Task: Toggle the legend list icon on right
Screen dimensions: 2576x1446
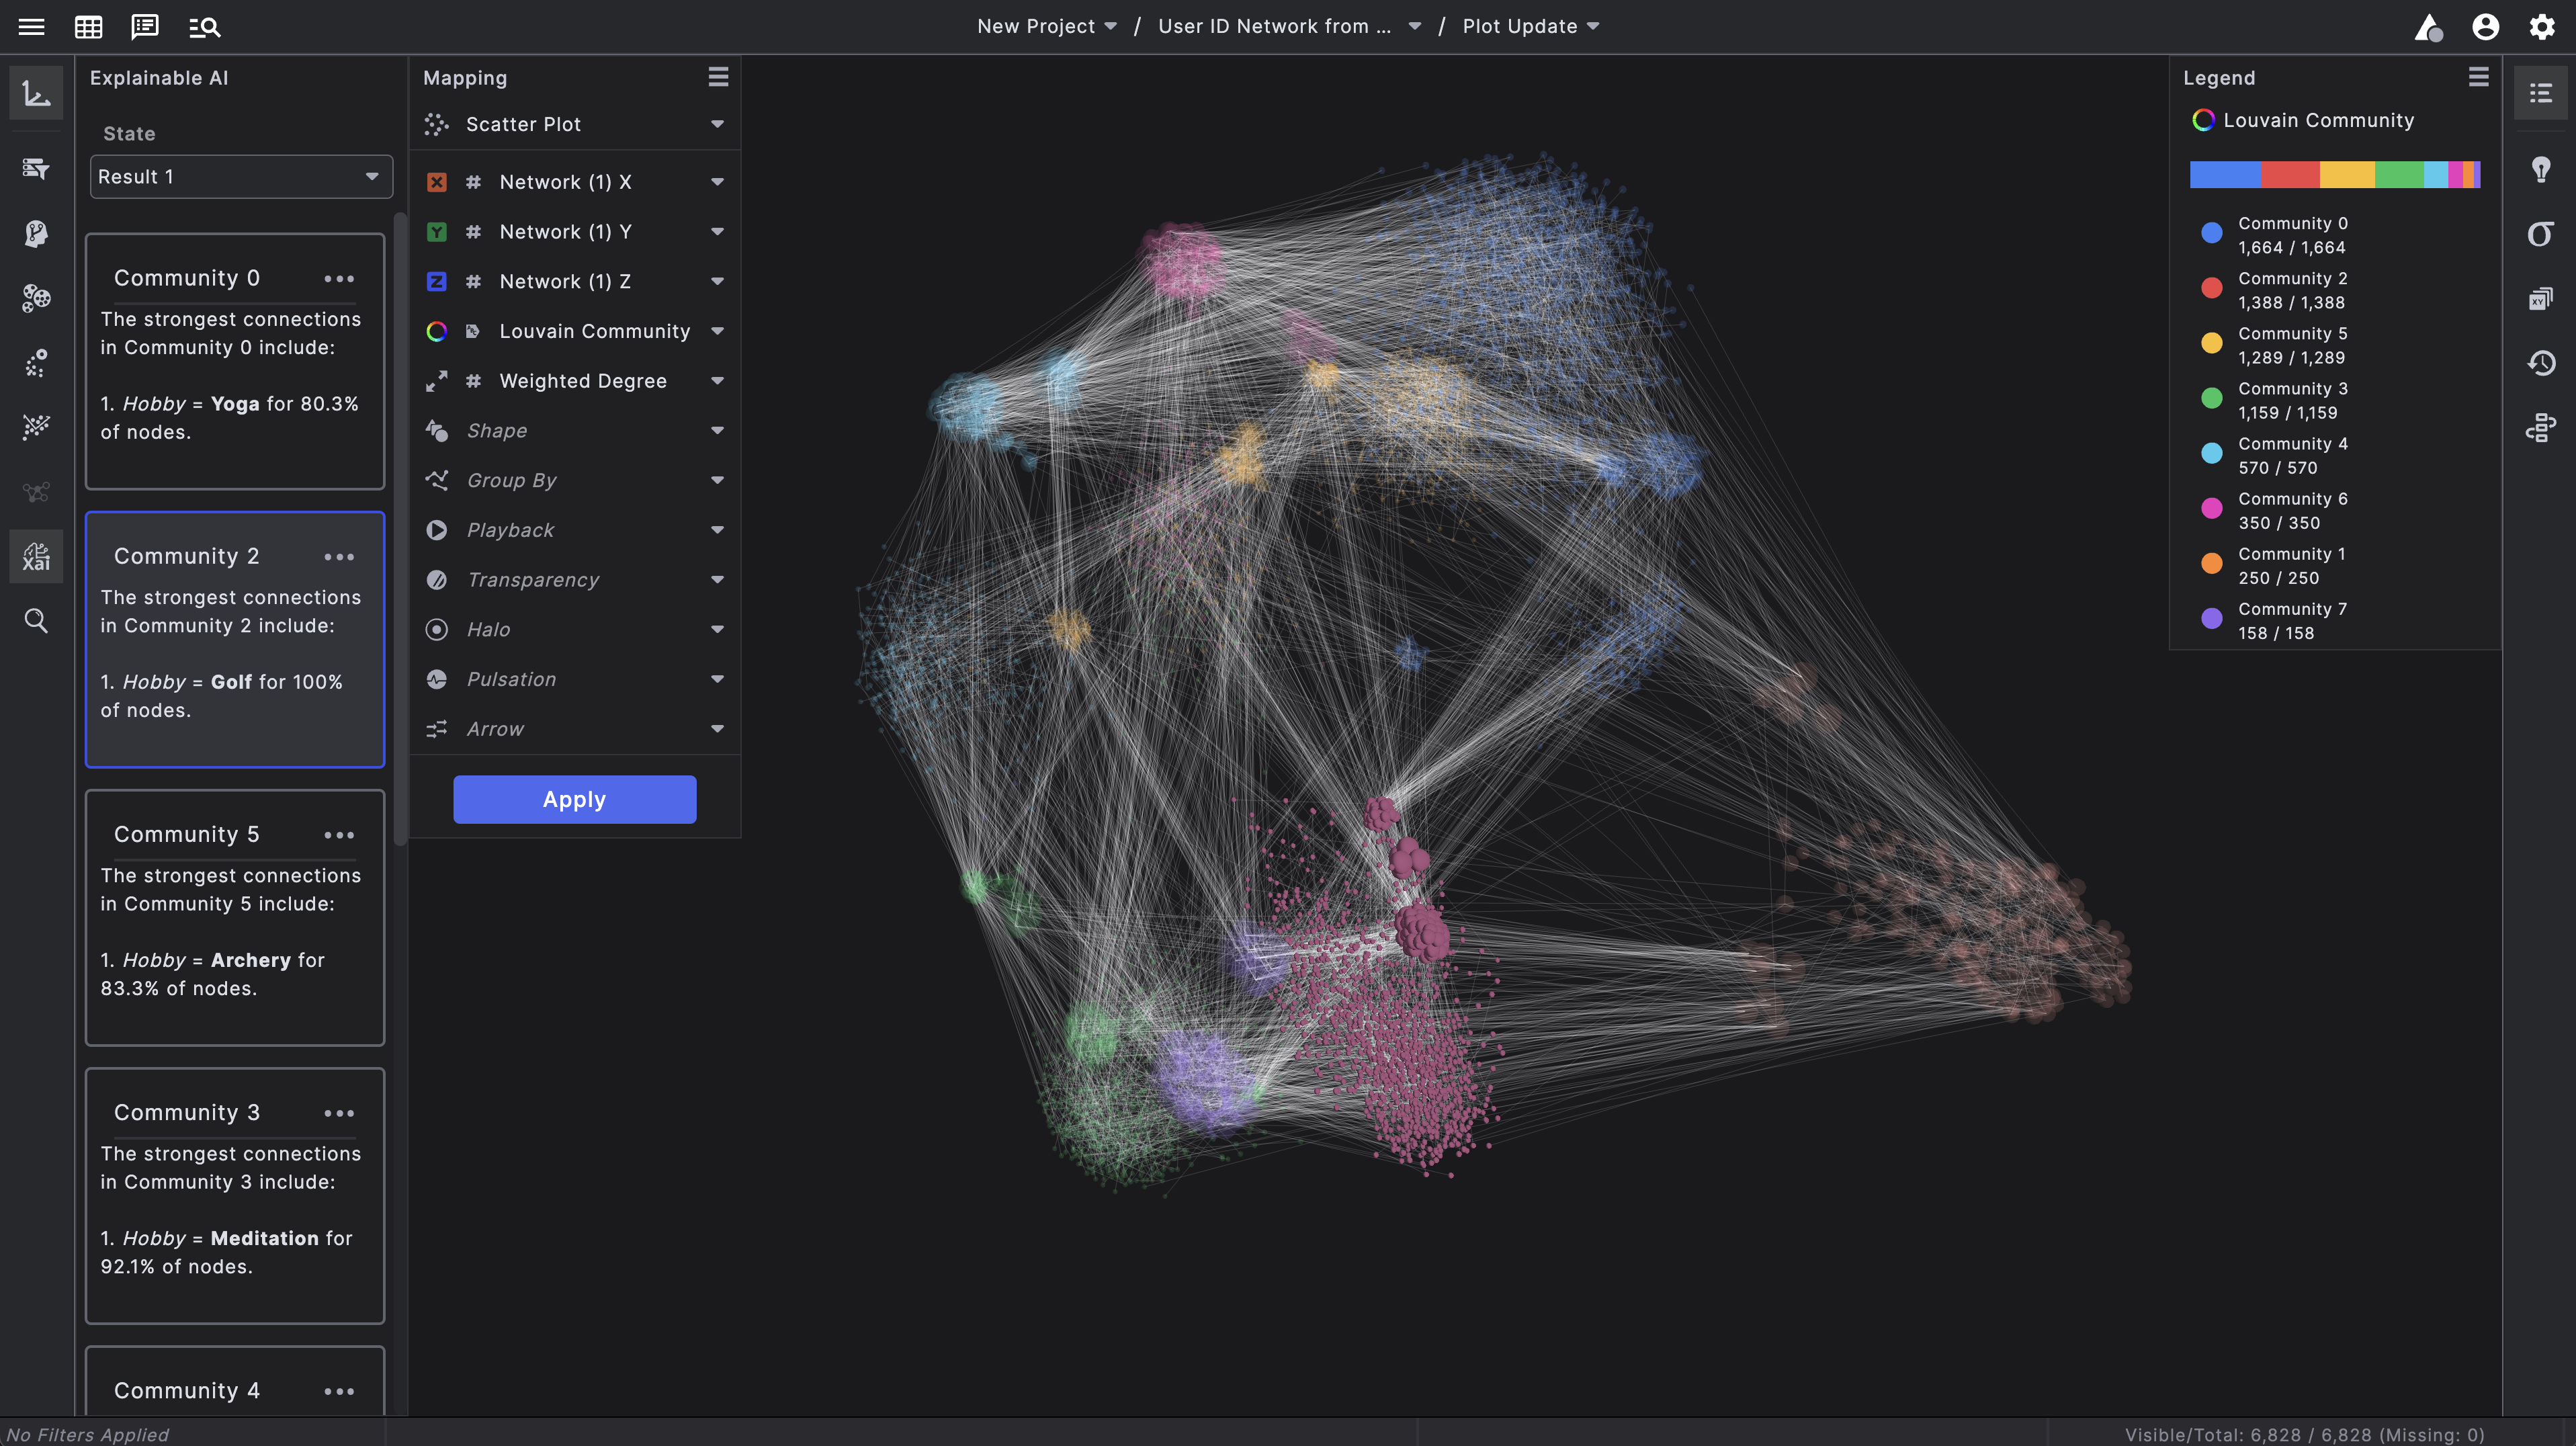Action: pos(2540,94)
